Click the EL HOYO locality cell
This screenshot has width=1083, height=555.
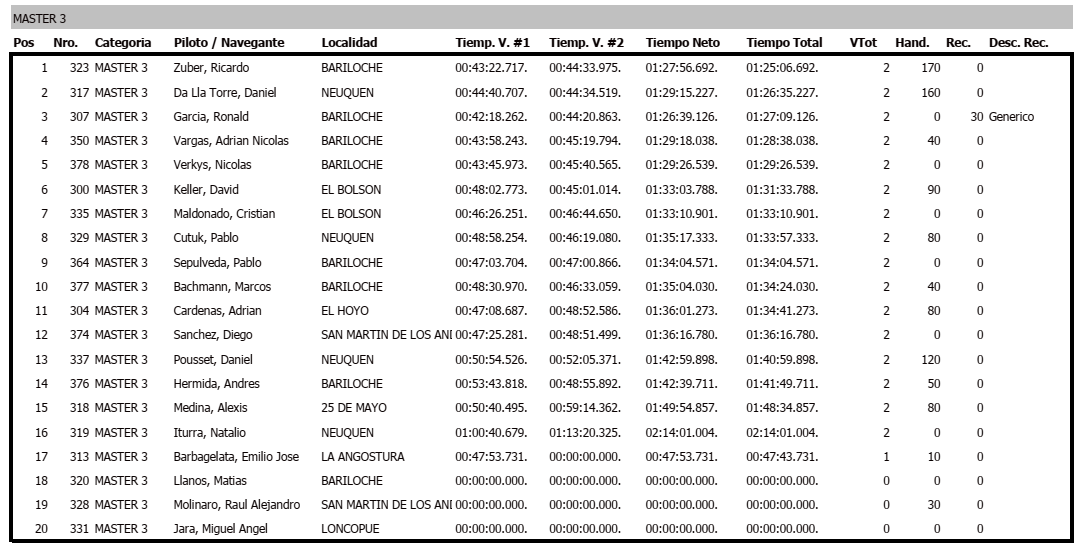click(345, 311)
